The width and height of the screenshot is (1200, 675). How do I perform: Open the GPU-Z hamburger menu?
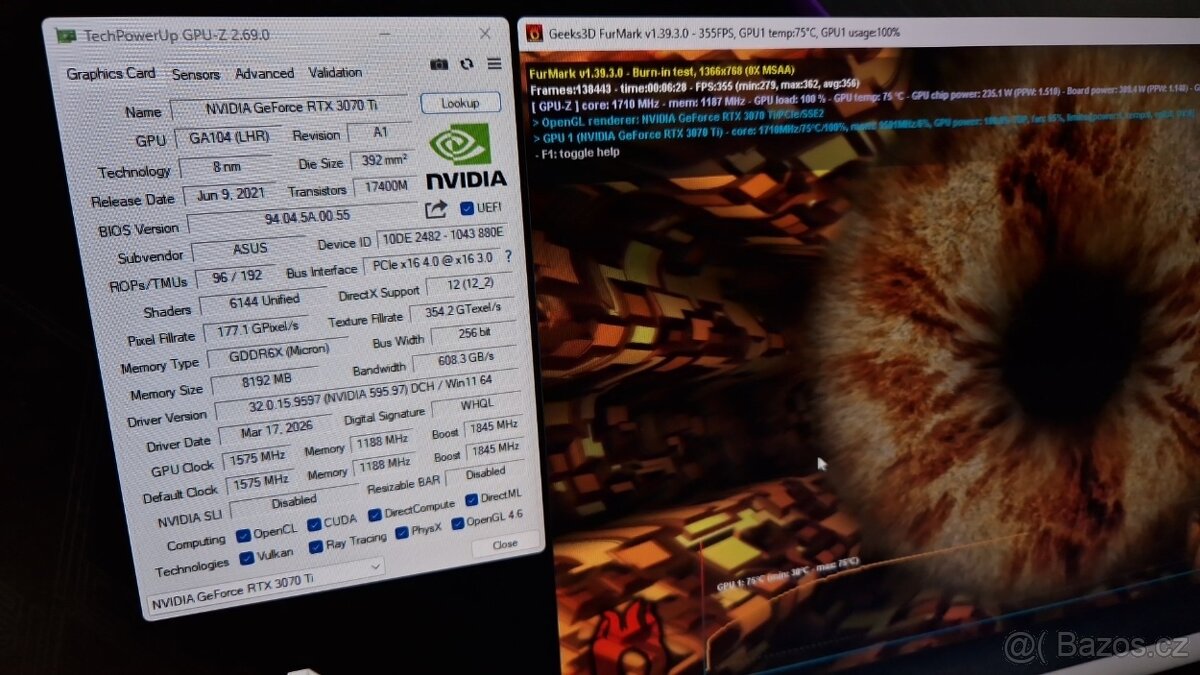coord(494,63)
